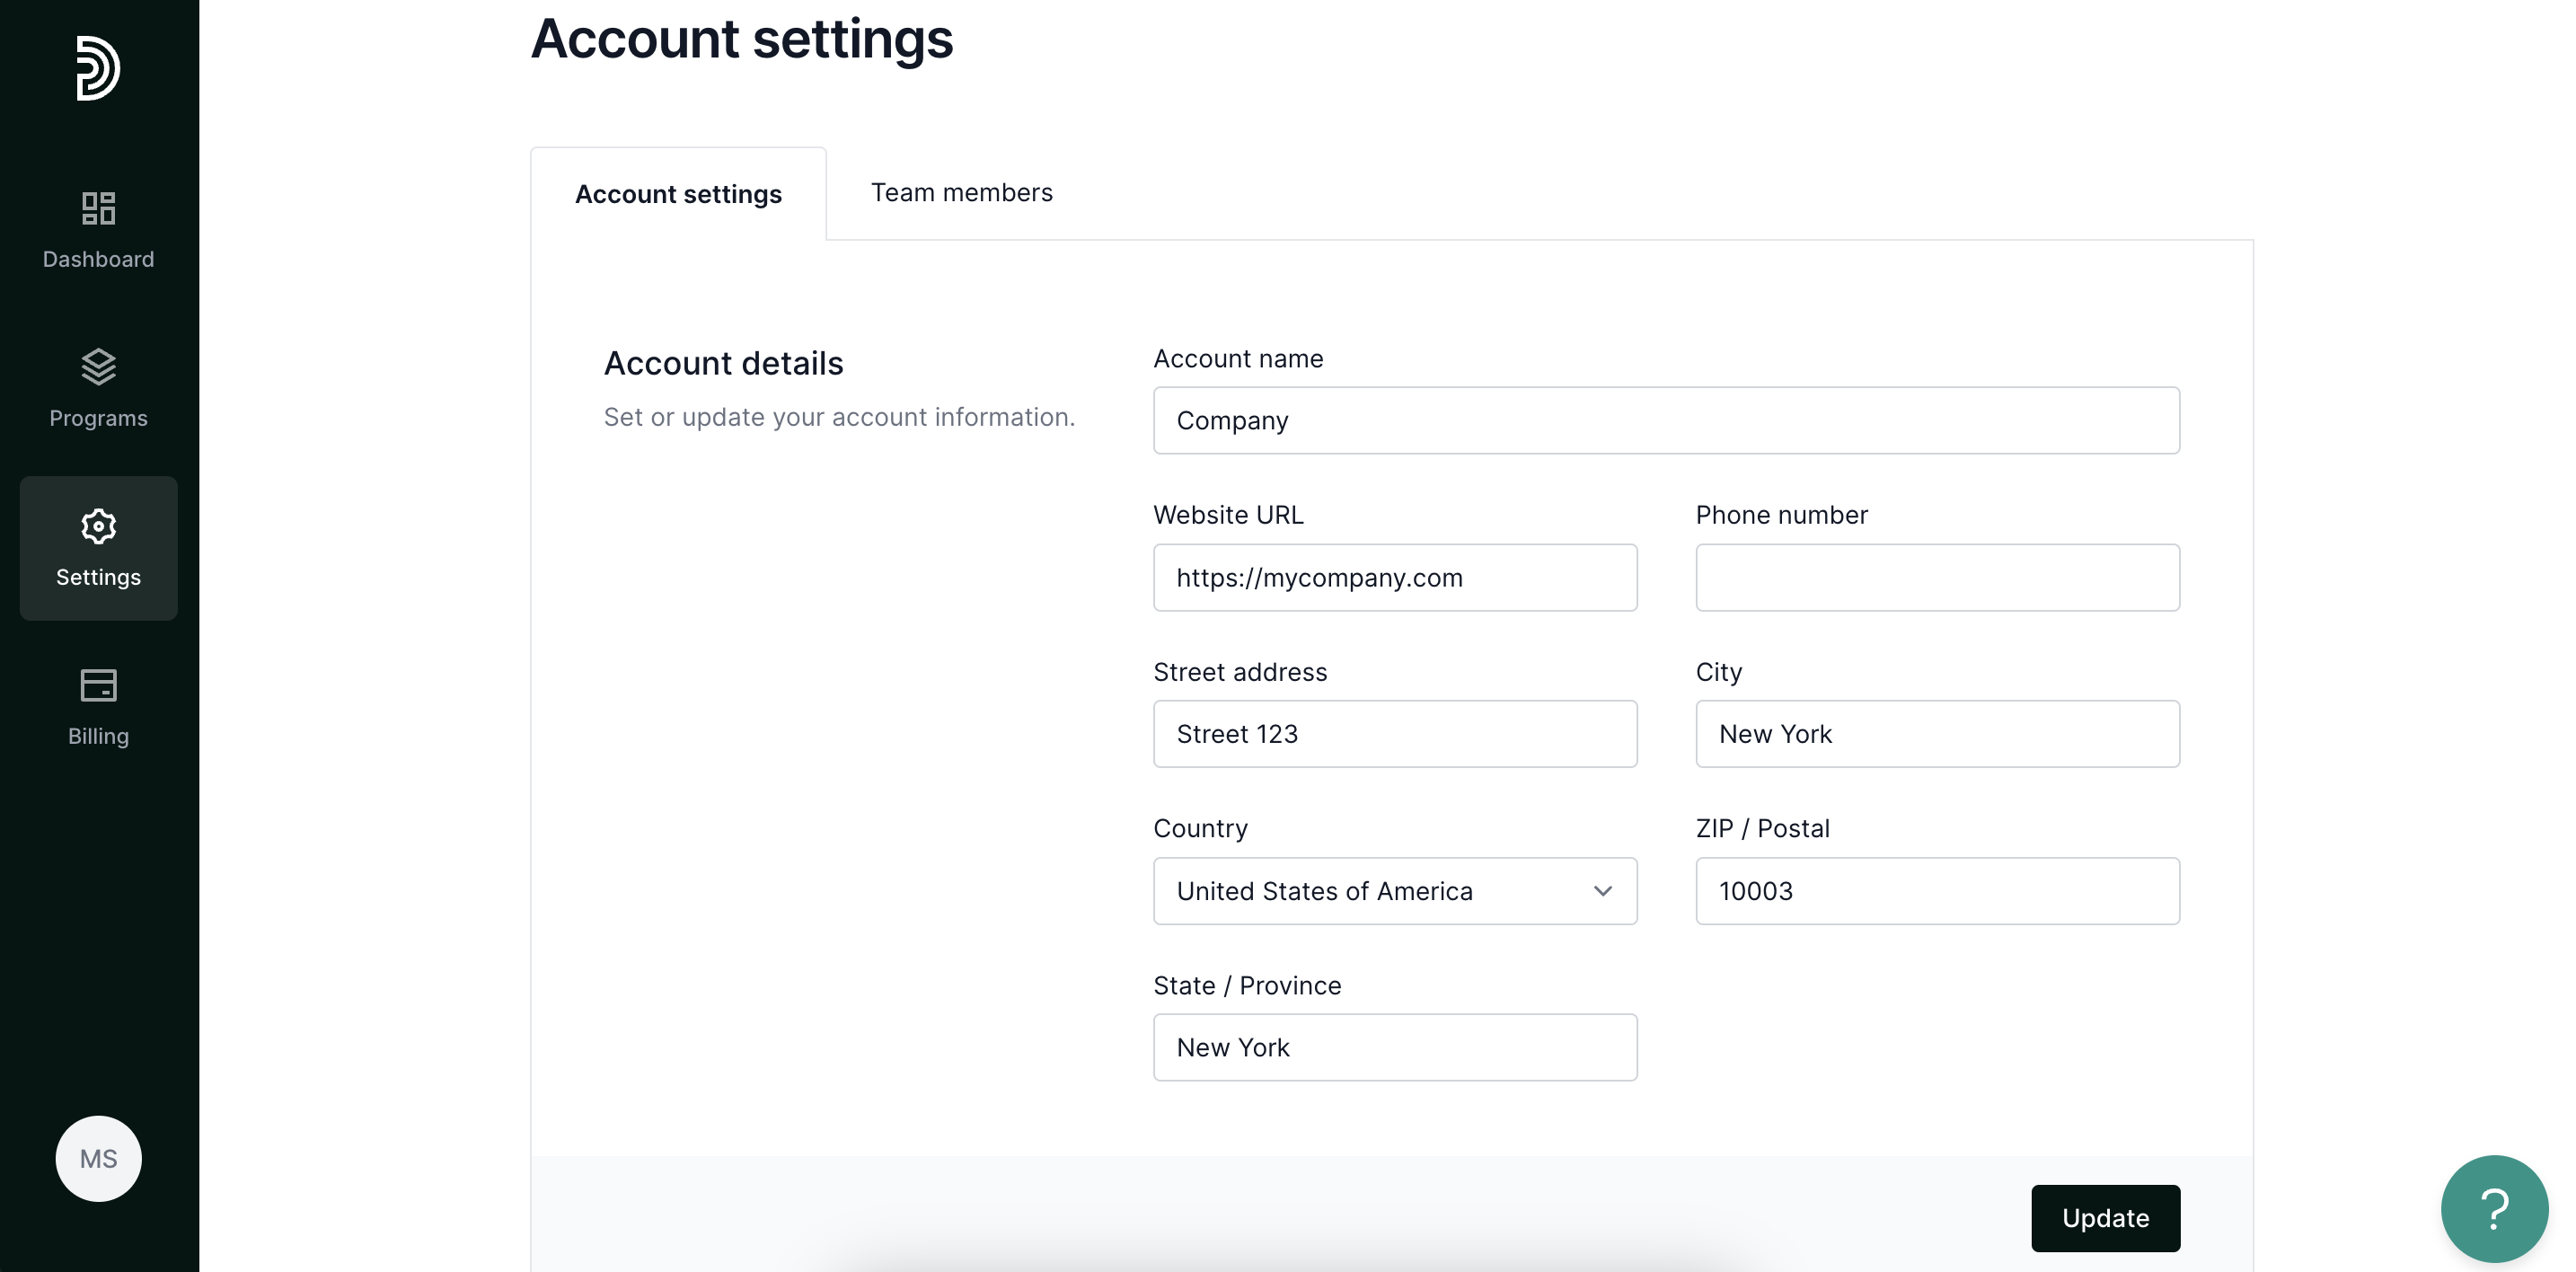Screen dimensions: 2576x1272
Task: Open the Billing section
Action: [x=98, y=708]
